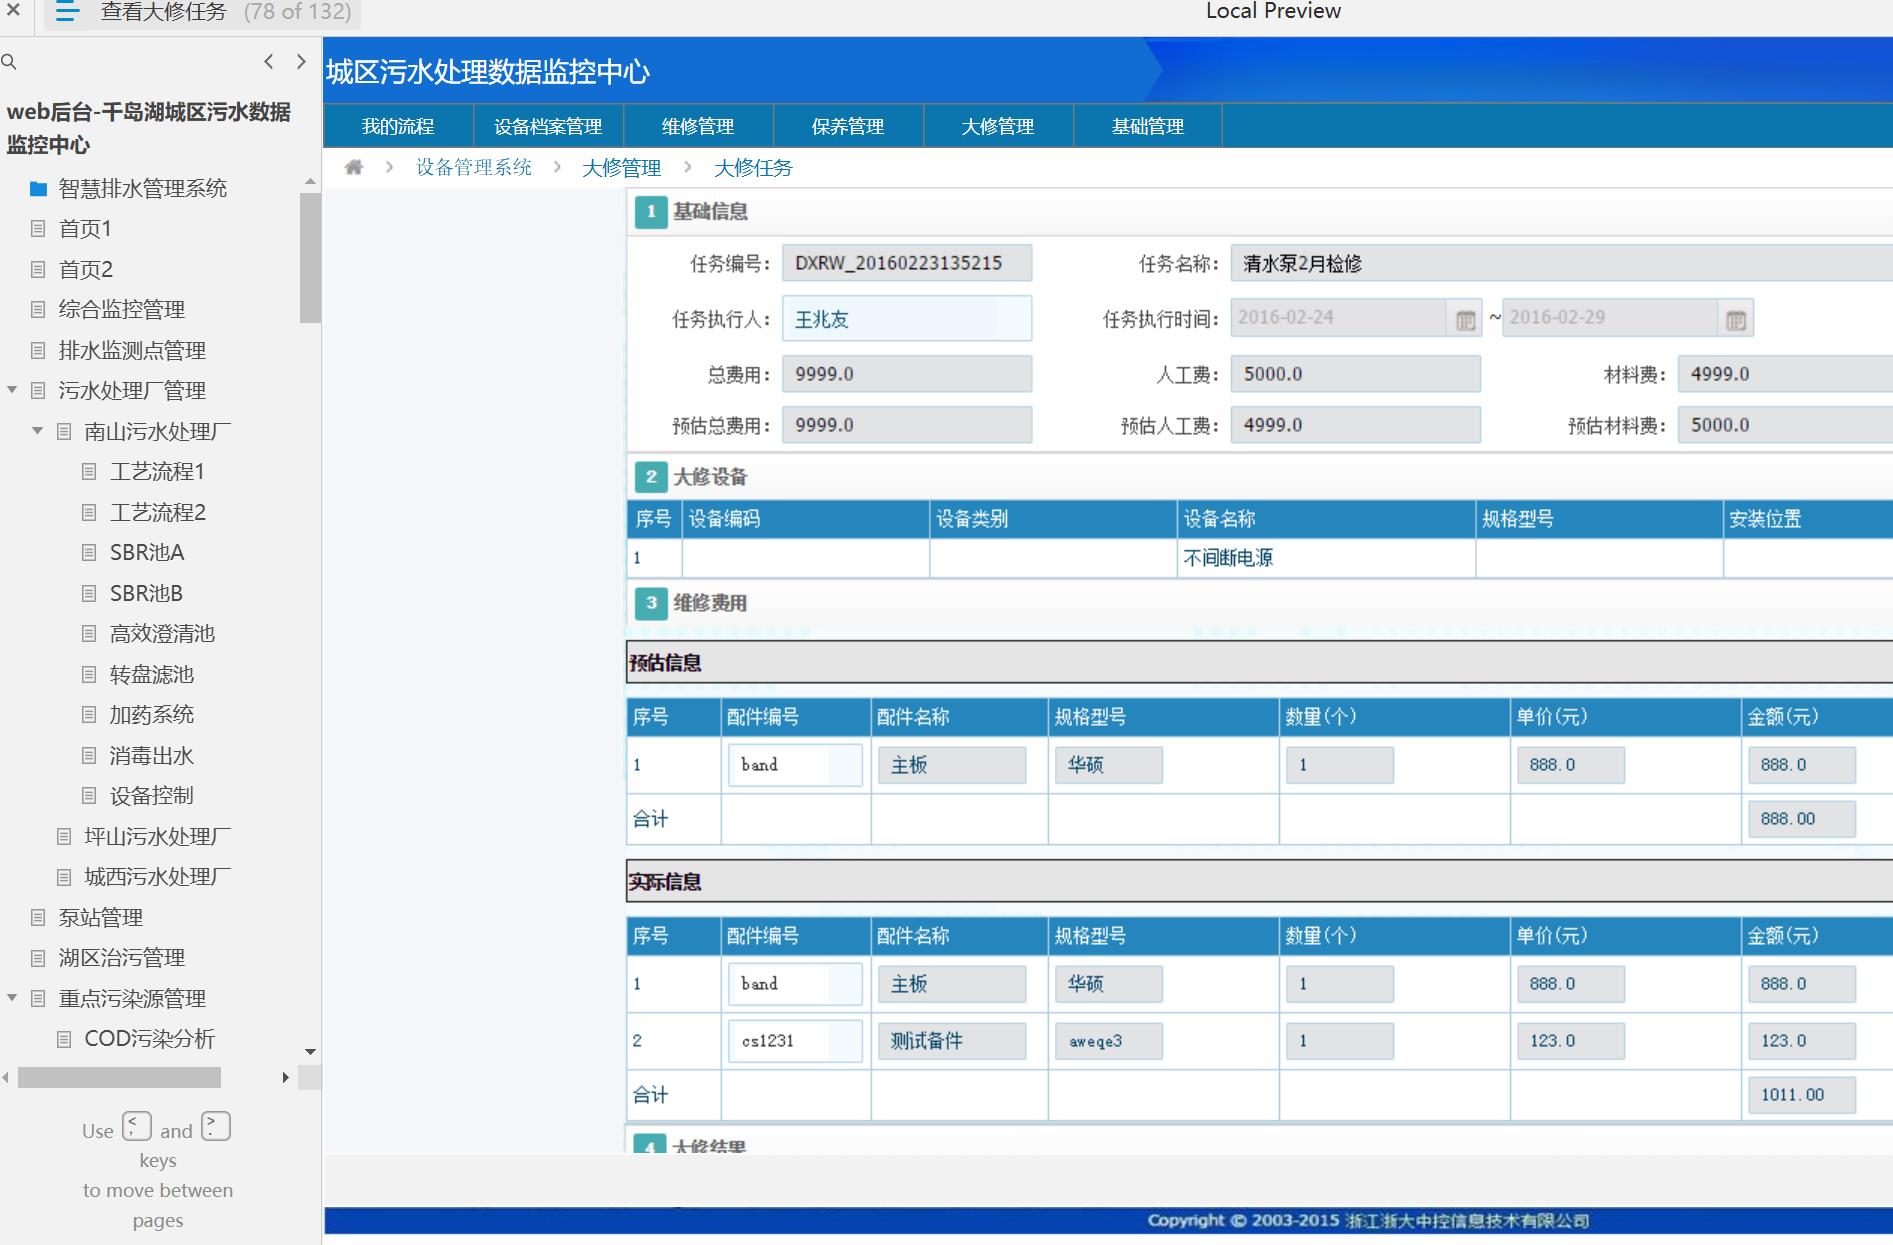Image resolution: width=1893 pixels, height=1245 pixels.
Task: Click 不间断电源 cell in 大修设备 table
Action: pos(1326,558)
